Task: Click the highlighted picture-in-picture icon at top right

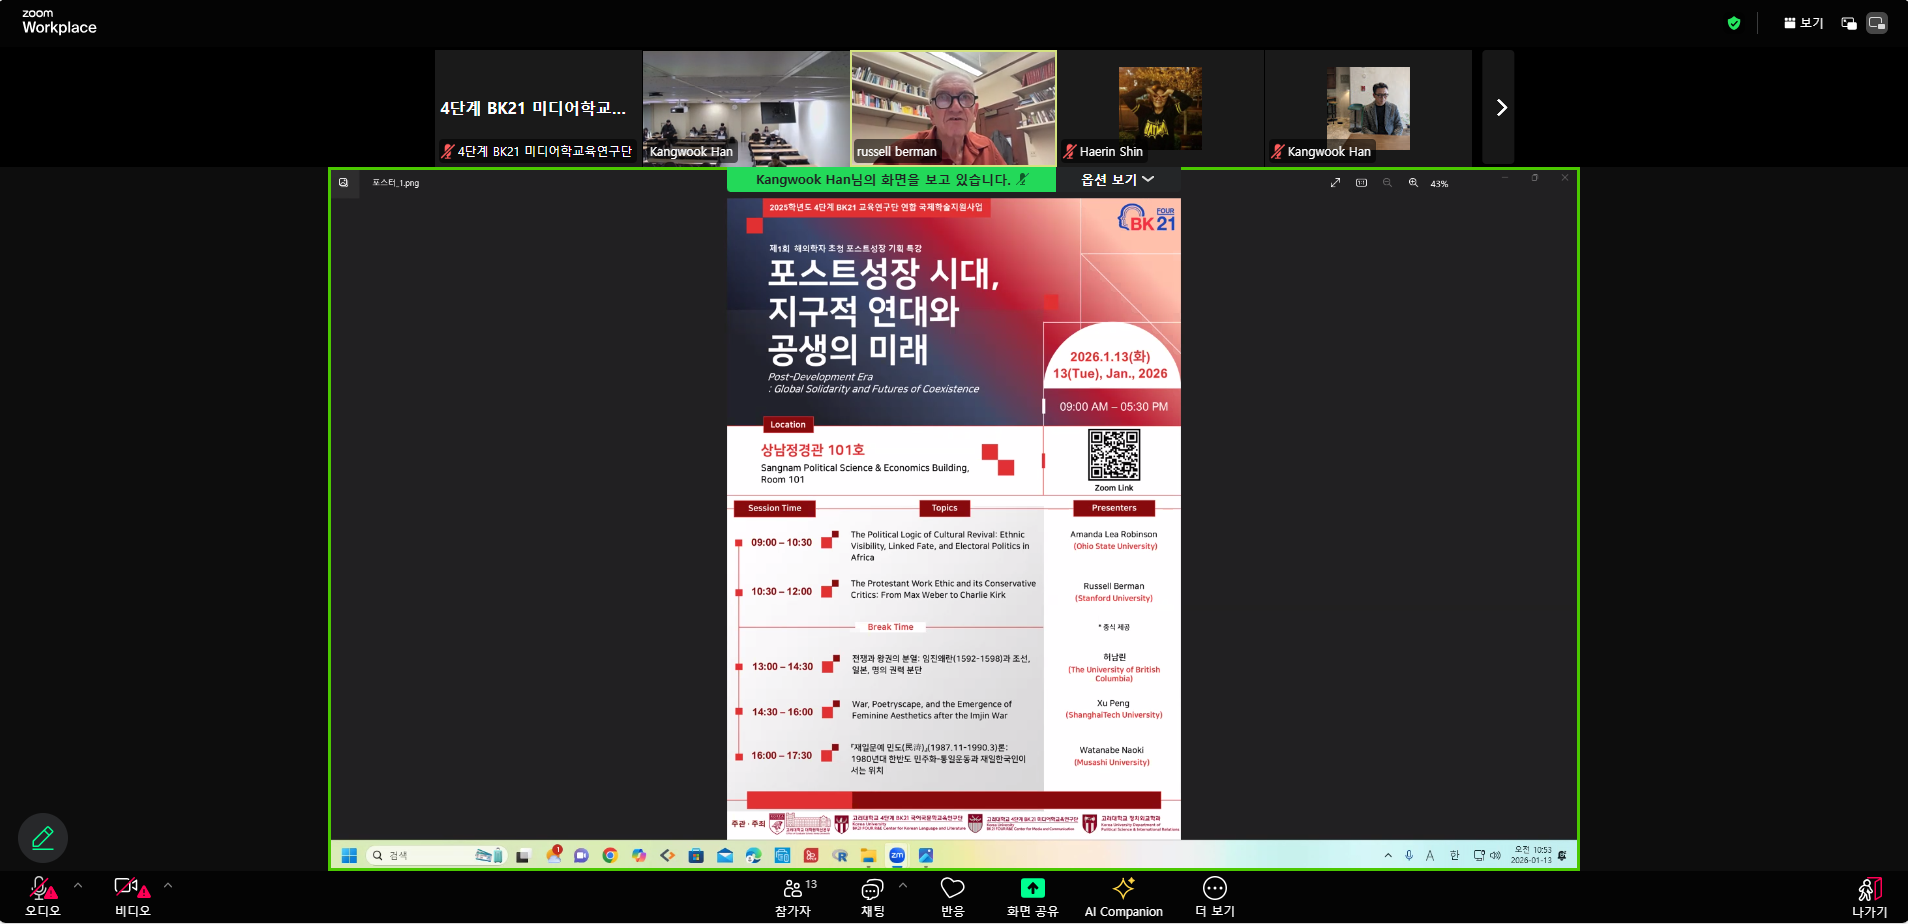Action: point(1877,23)
